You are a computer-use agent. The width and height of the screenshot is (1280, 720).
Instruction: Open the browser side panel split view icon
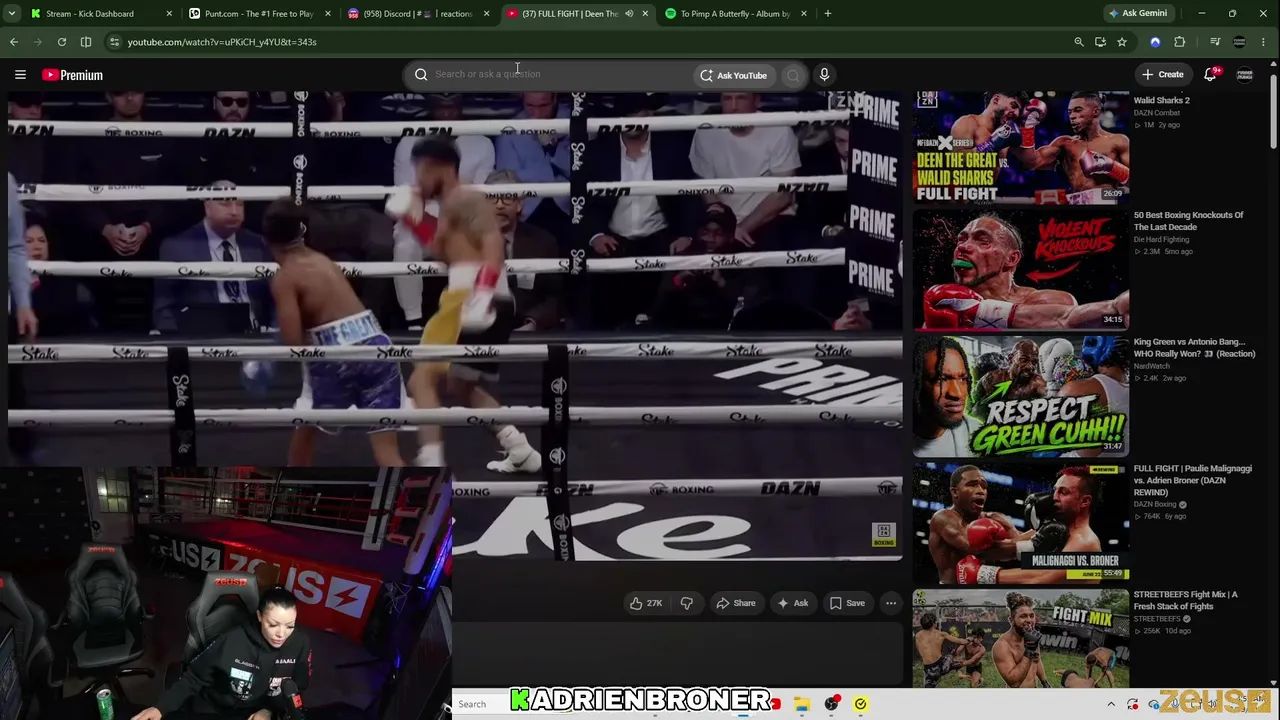click(86, 42)
